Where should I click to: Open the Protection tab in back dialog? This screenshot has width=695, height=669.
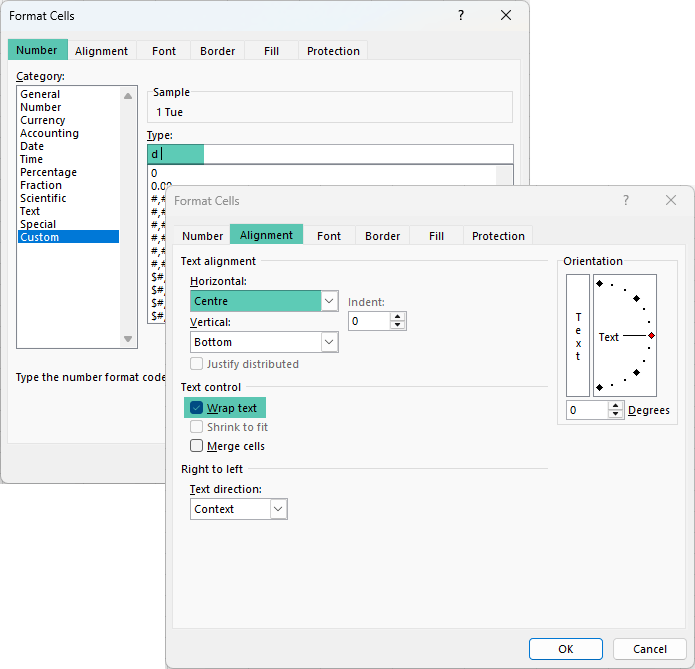[333, 51]
